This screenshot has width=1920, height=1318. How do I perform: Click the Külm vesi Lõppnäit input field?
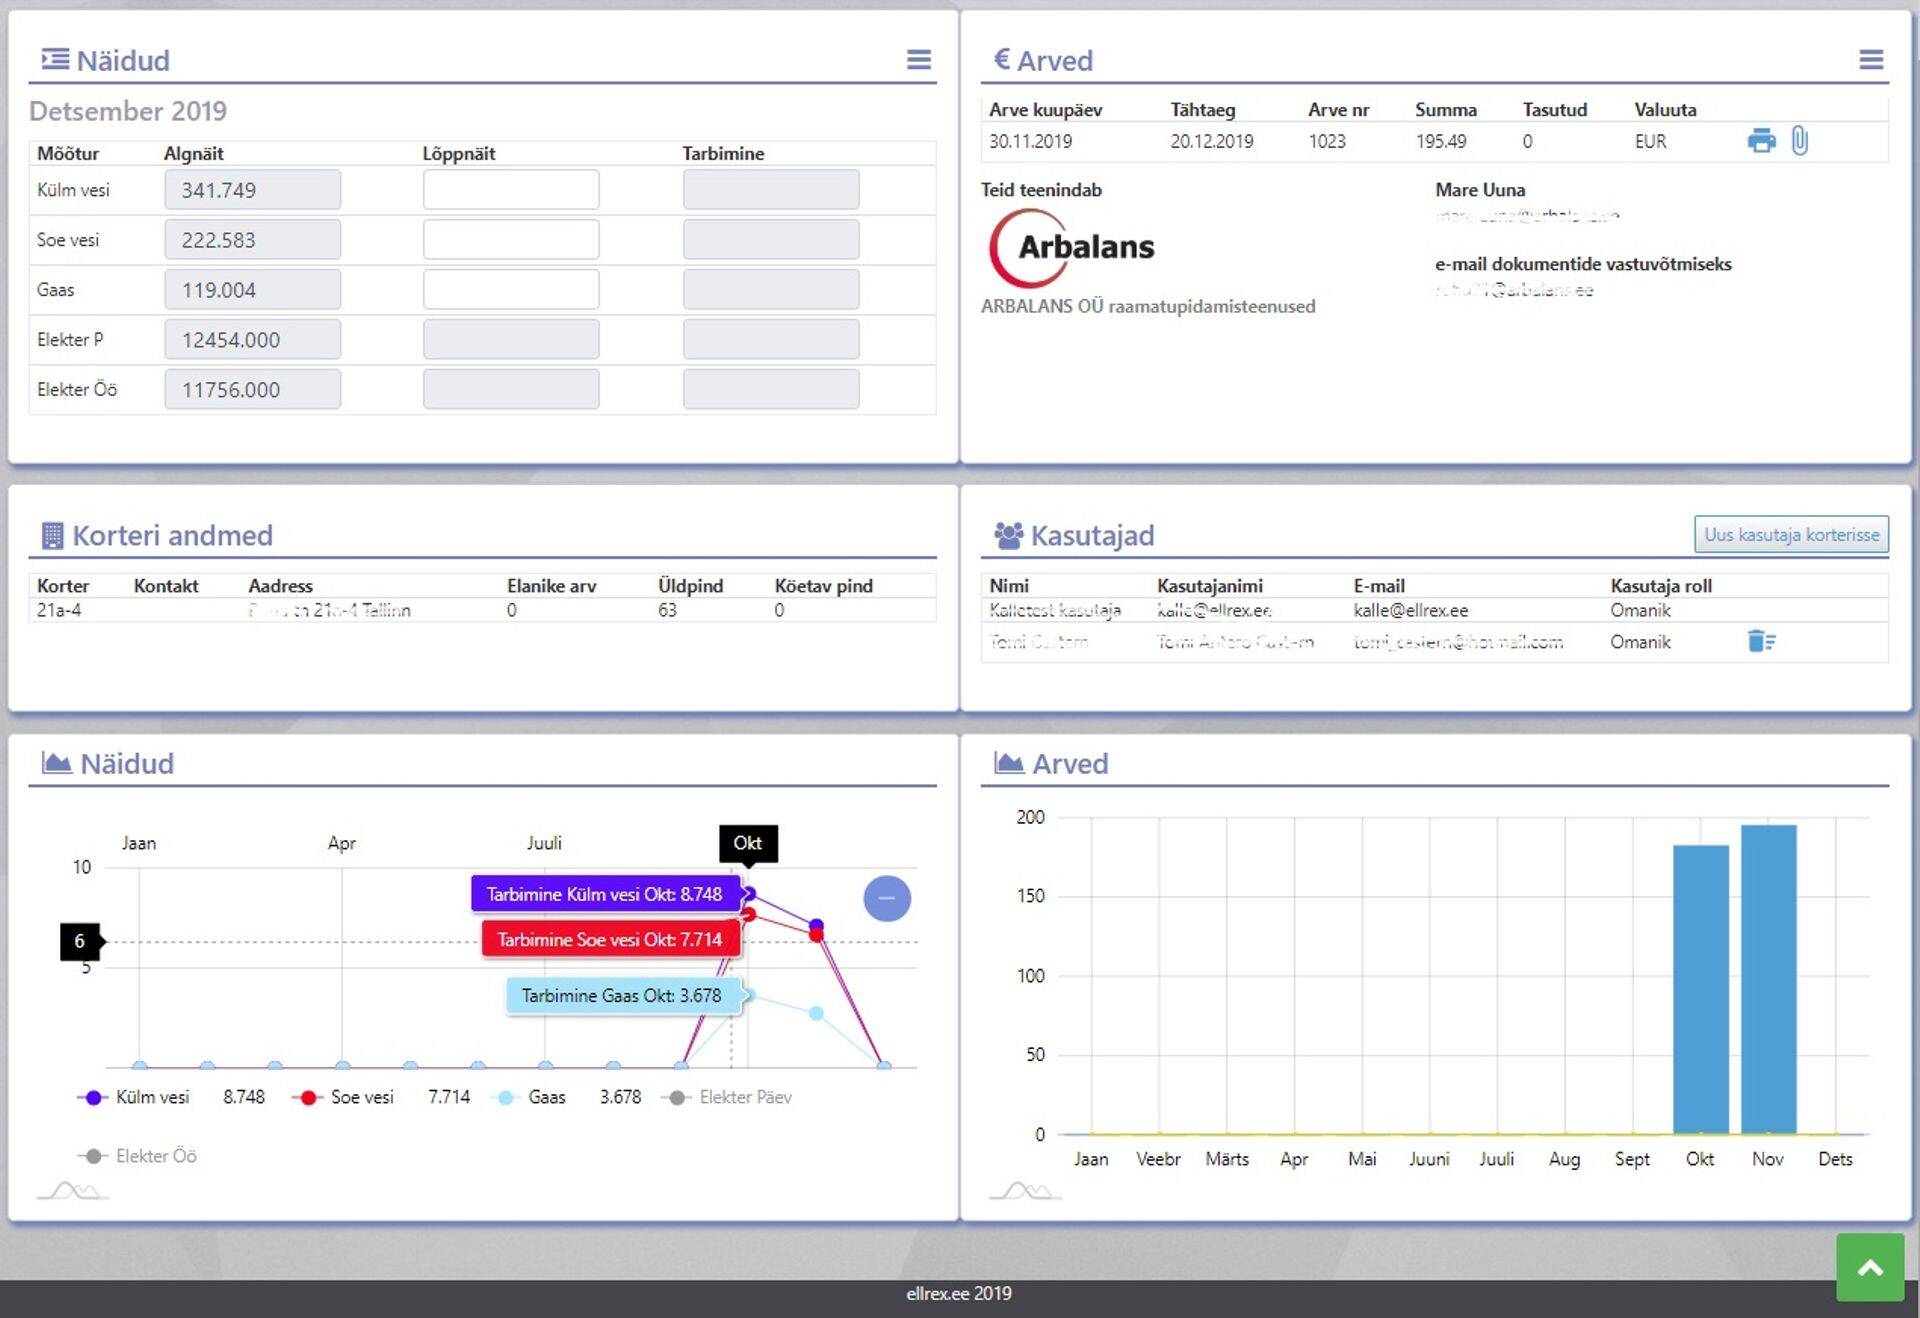510,190
